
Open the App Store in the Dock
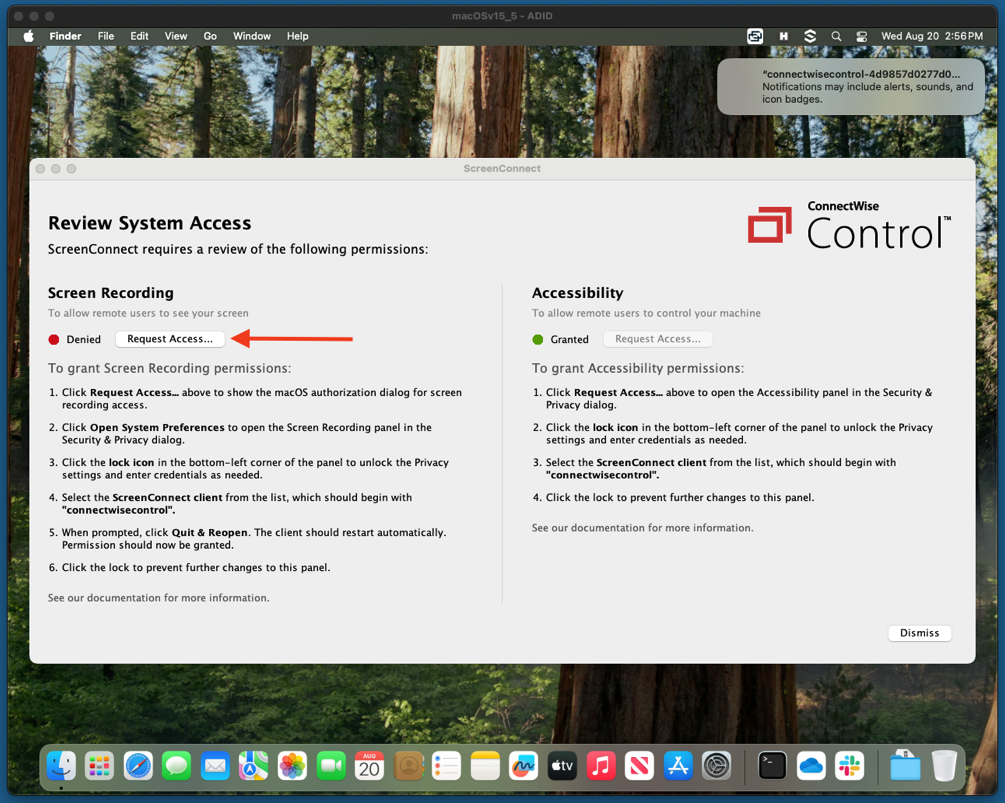(678, 766)
